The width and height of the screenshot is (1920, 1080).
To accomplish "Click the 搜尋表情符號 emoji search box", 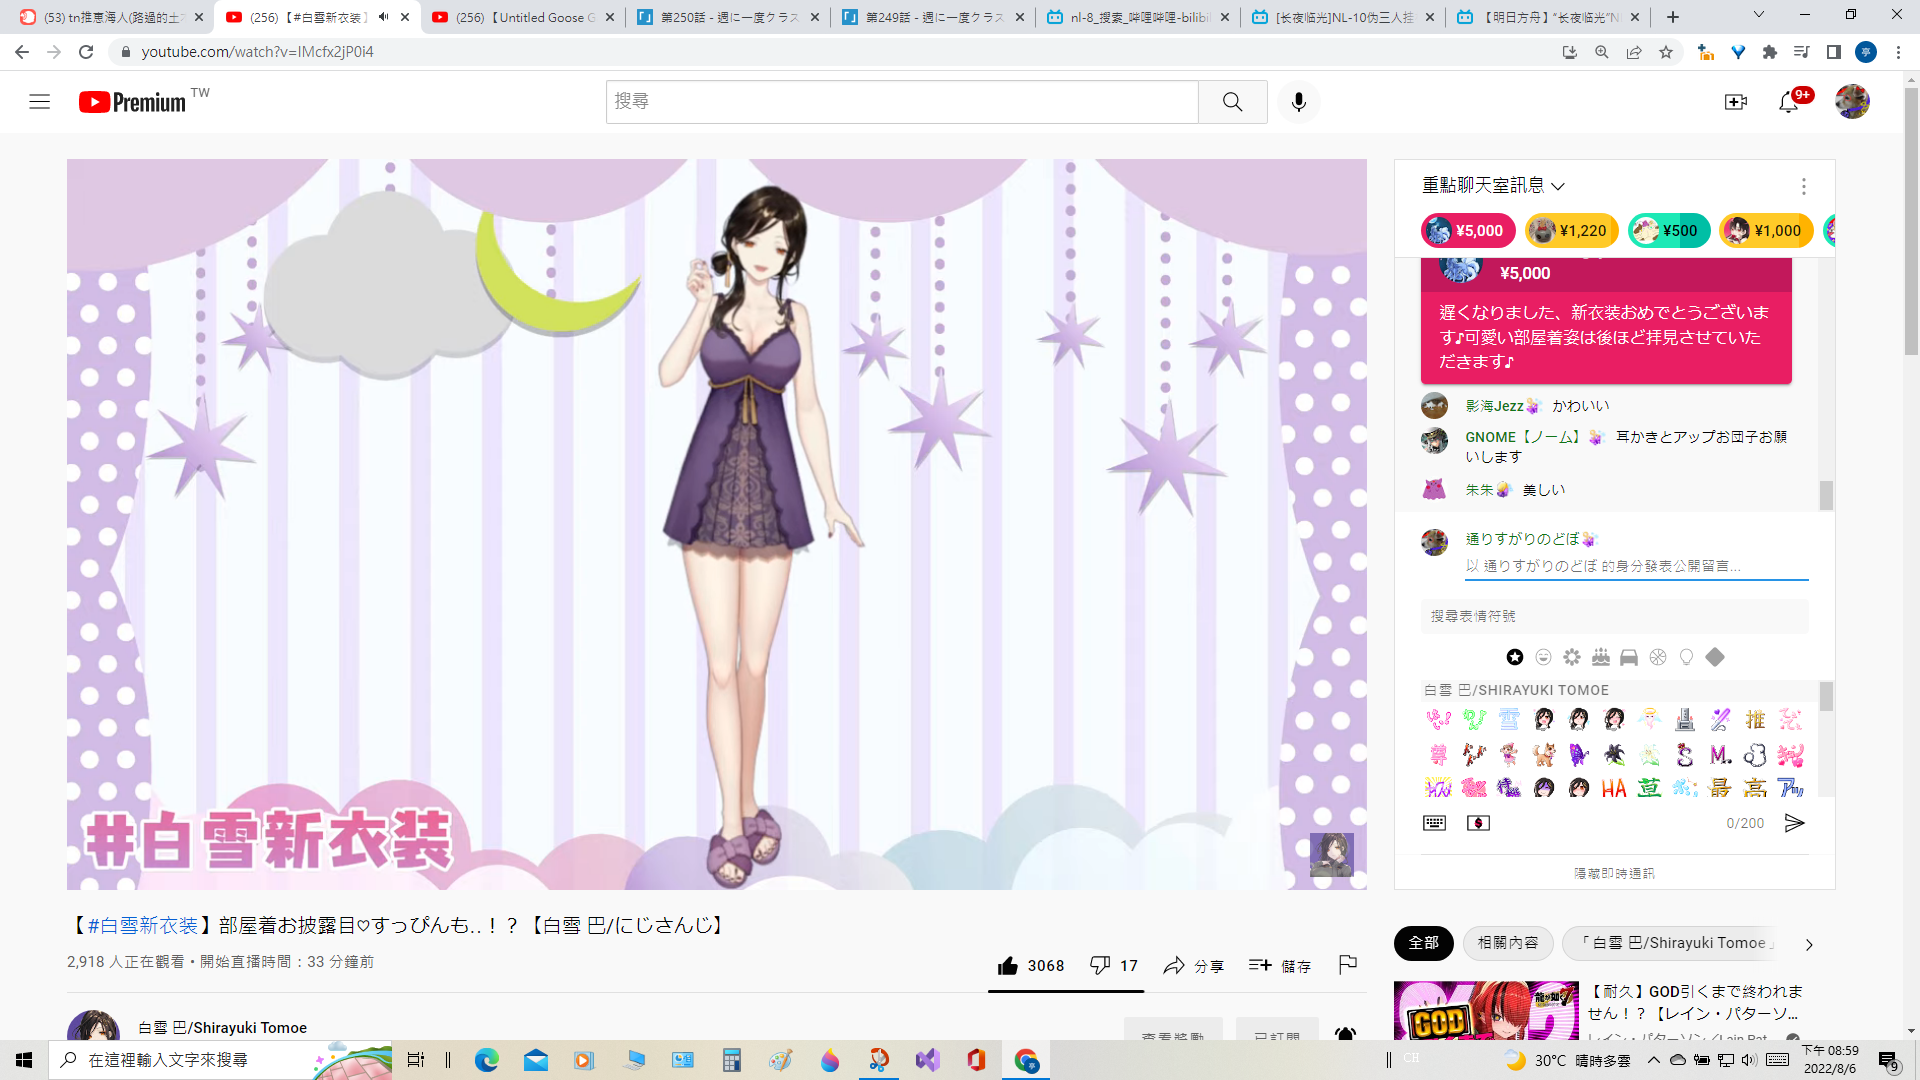I will pyautogui.click(x=1614, y=617).
